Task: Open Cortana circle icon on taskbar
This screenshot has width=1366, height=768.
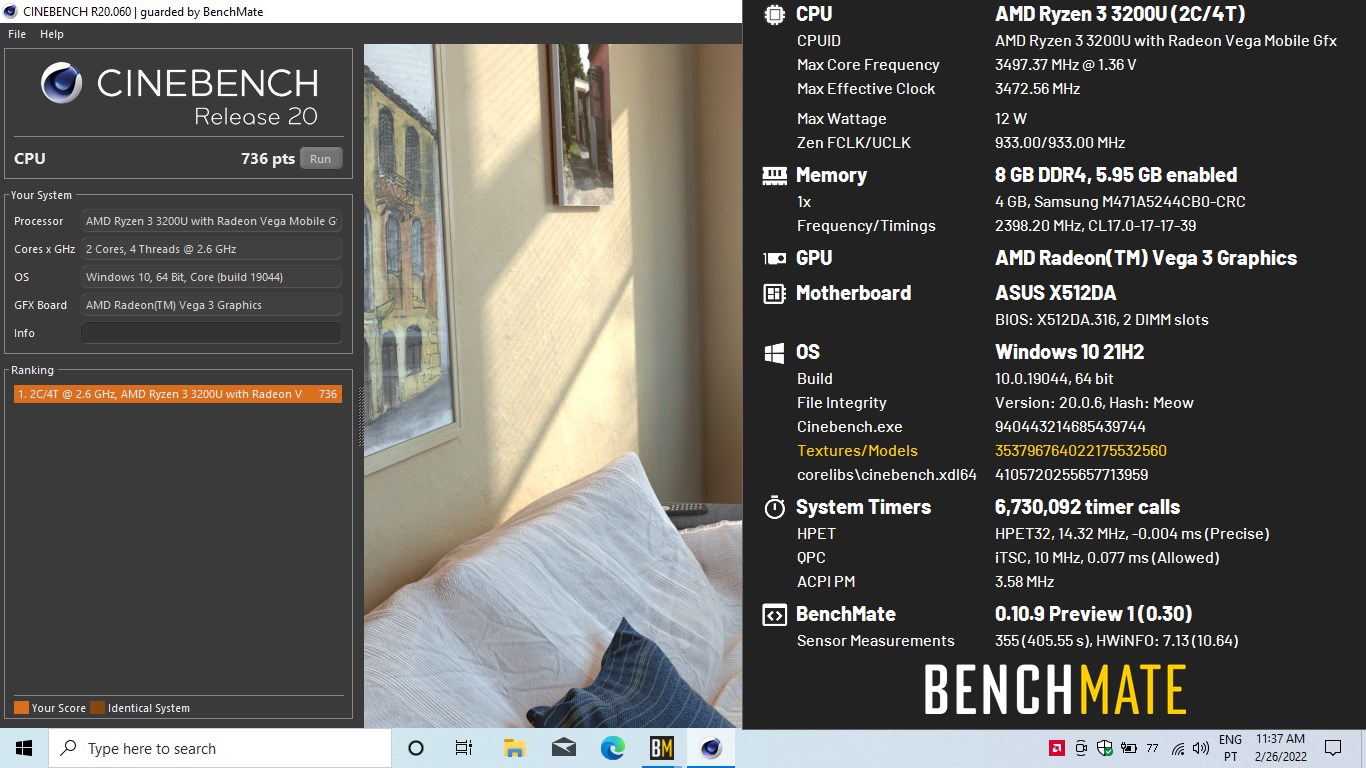Action: (x=416, y=748)
